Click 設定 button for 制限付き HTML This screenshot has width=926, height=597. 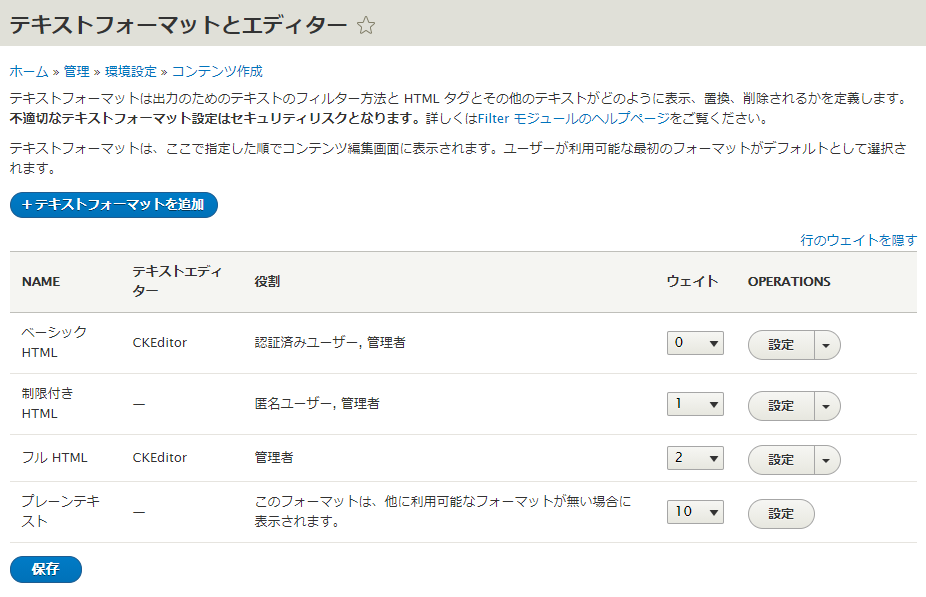point(781,406)
